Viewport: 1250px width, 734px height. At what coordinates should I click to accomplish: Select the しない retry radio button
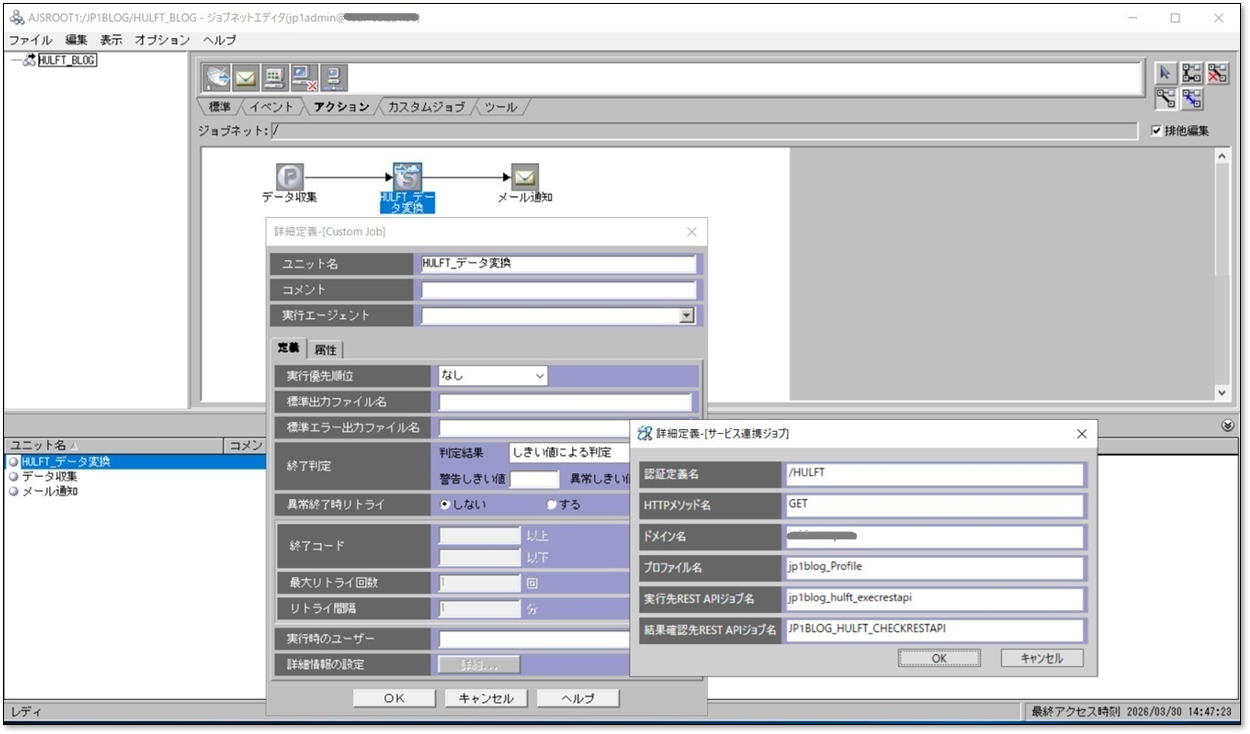click(446, 505)
